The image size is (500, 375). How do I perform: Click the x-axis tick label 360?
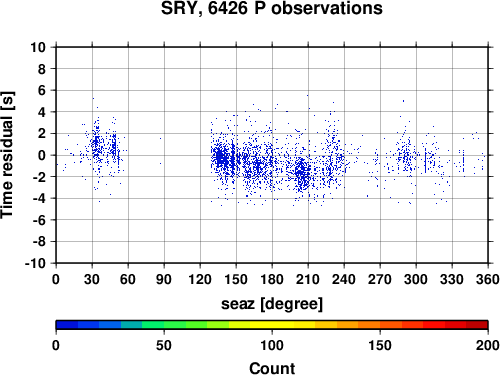tap(488, 279)
